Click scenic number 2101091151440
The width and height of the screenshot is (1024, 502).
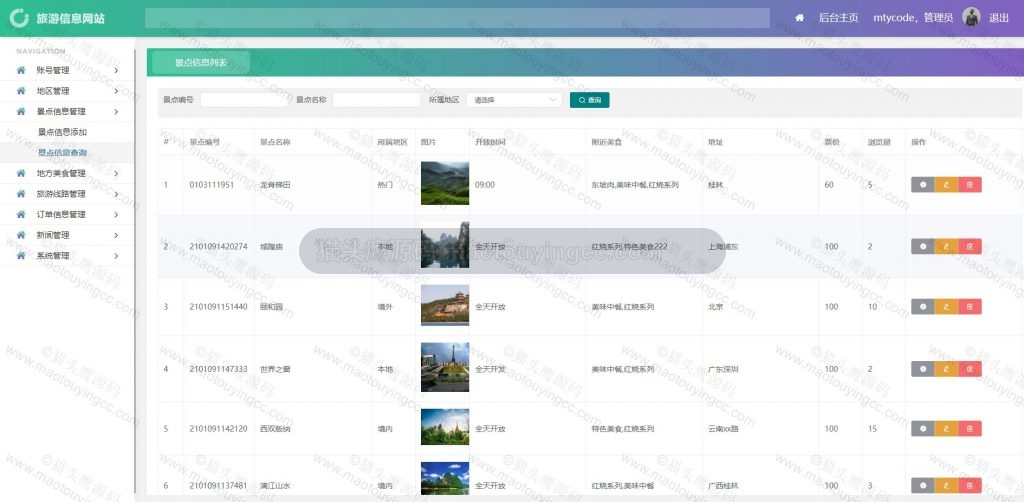[219, 307]
